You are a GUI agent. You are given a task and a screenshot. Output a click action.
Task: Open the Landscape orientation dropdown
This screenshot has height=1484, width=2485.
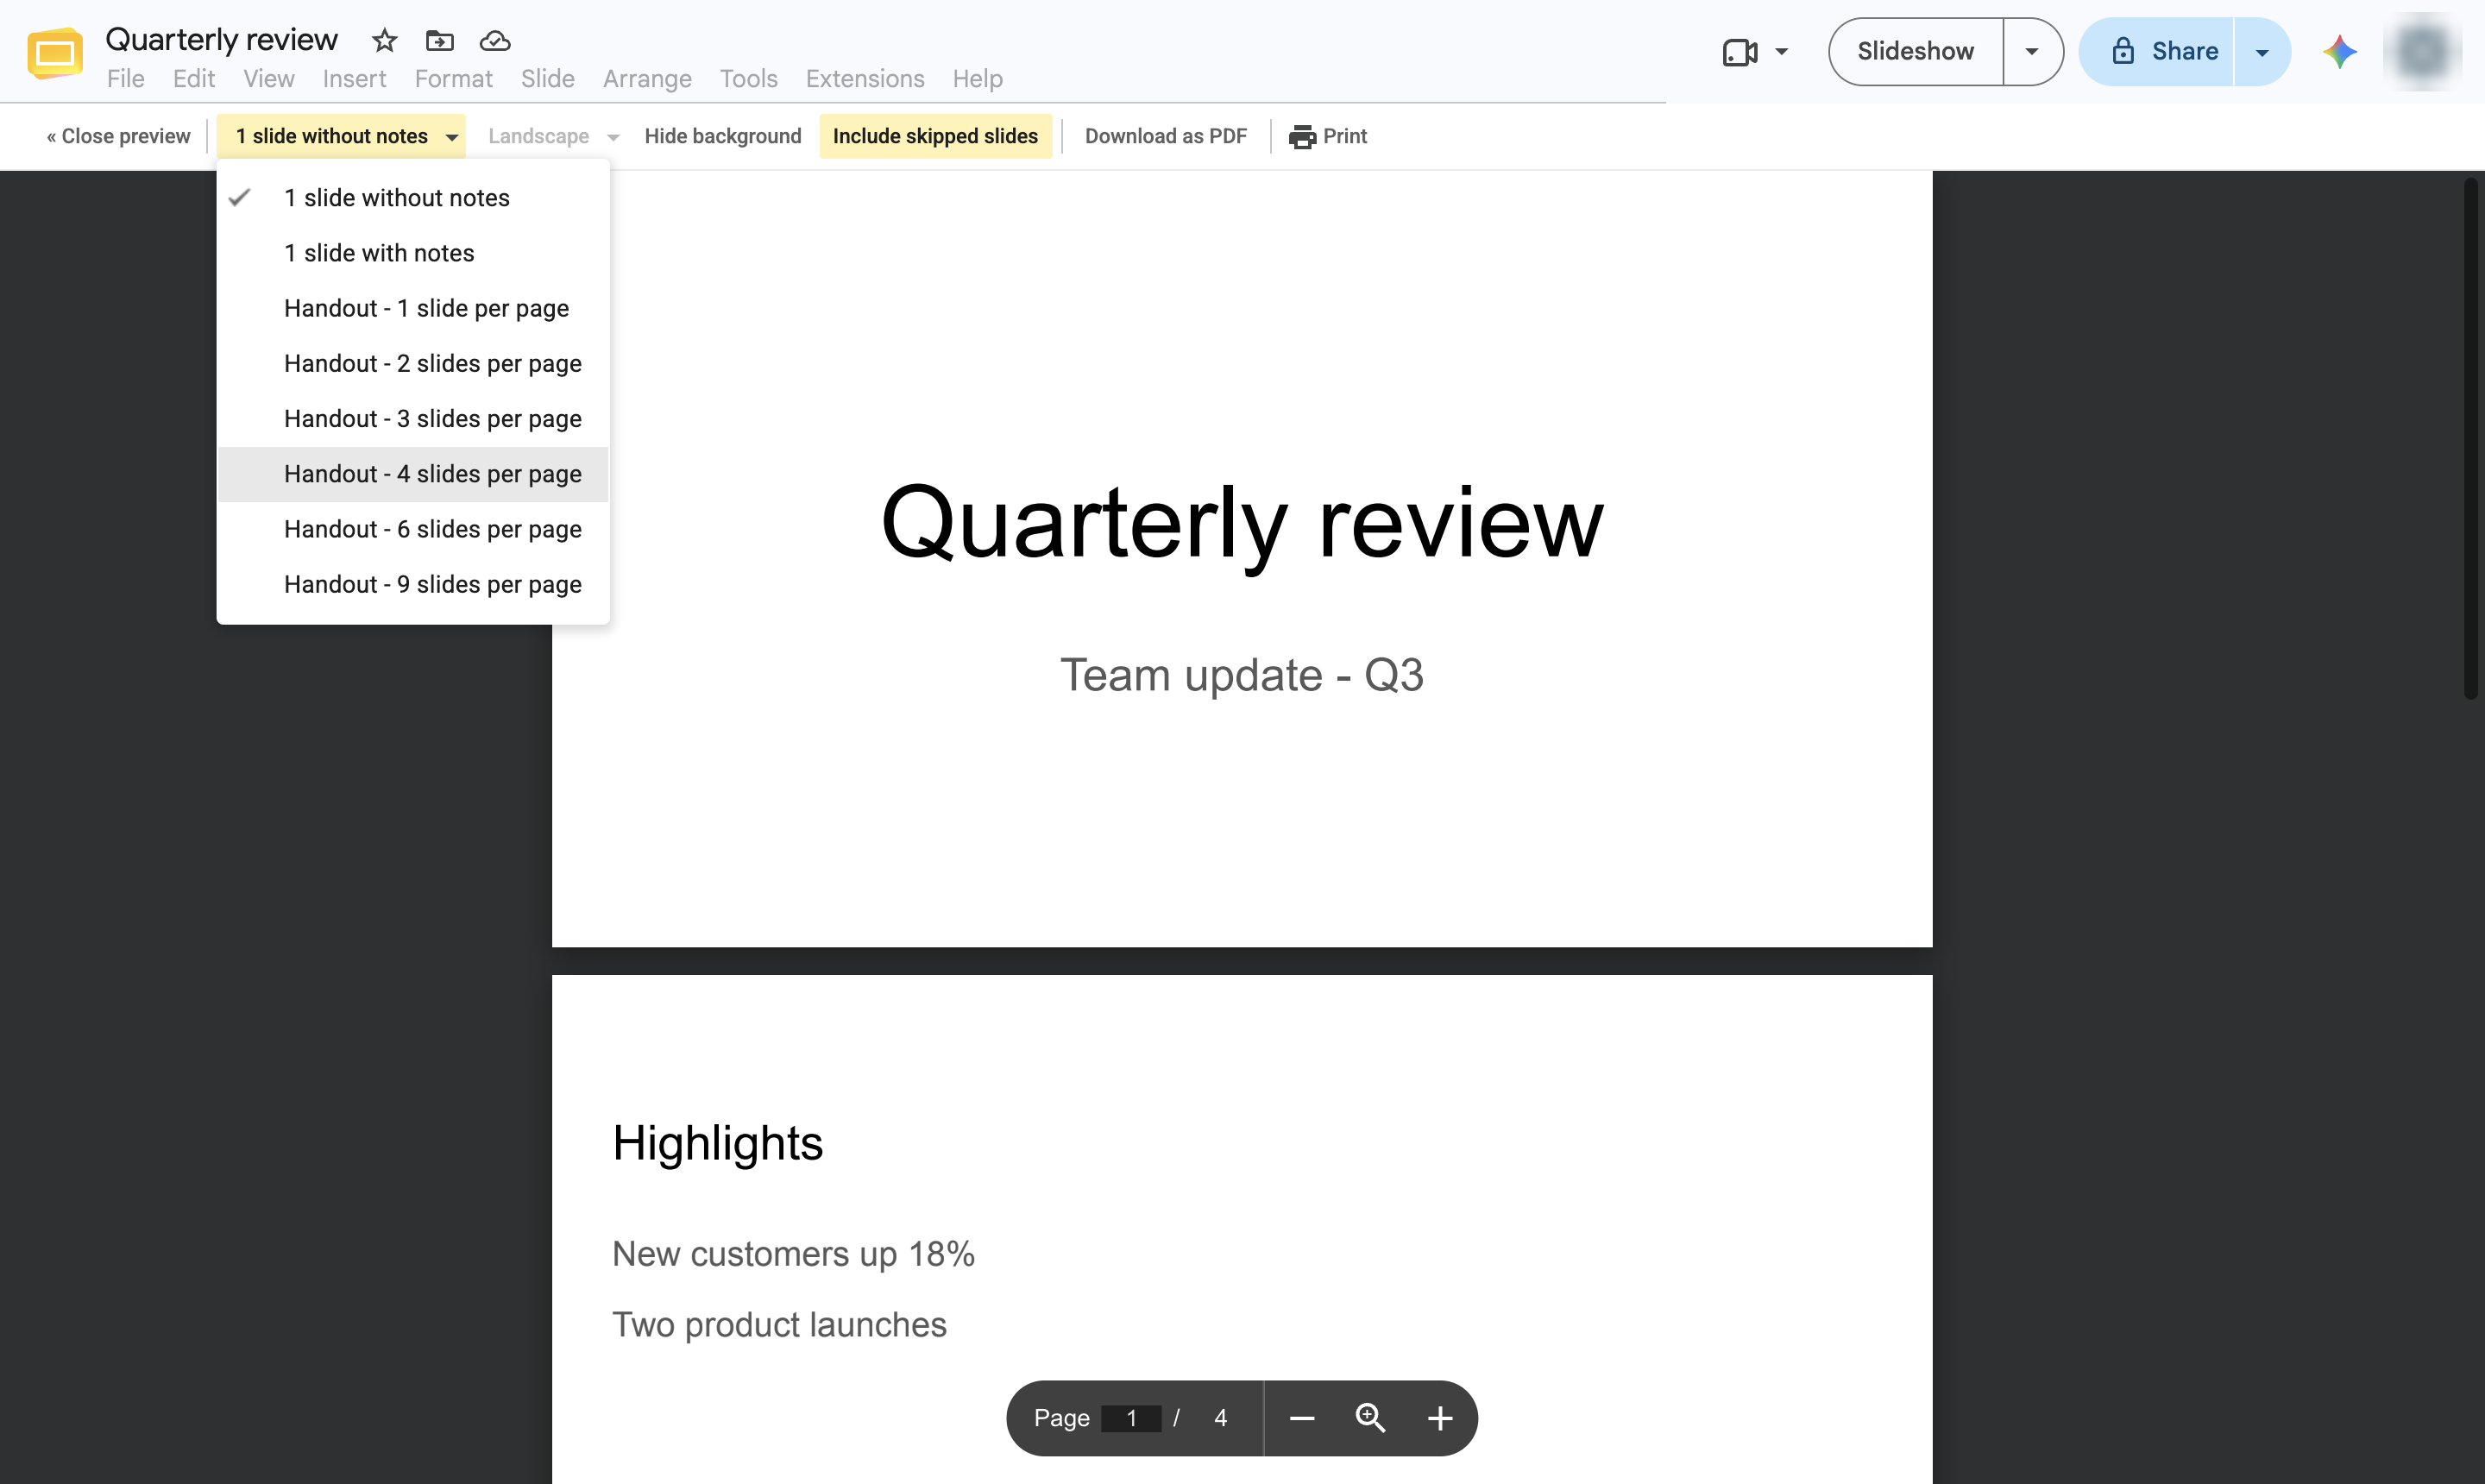[553, 136]
